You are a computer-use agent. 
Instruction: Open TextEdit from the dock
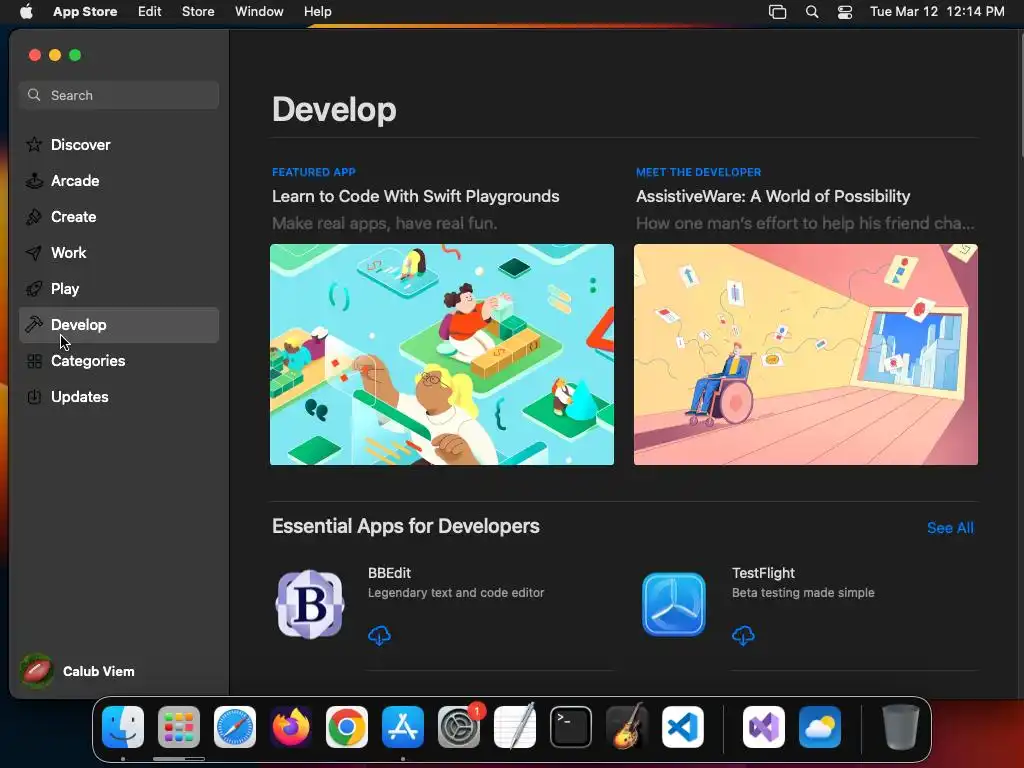tap(515, 727)
